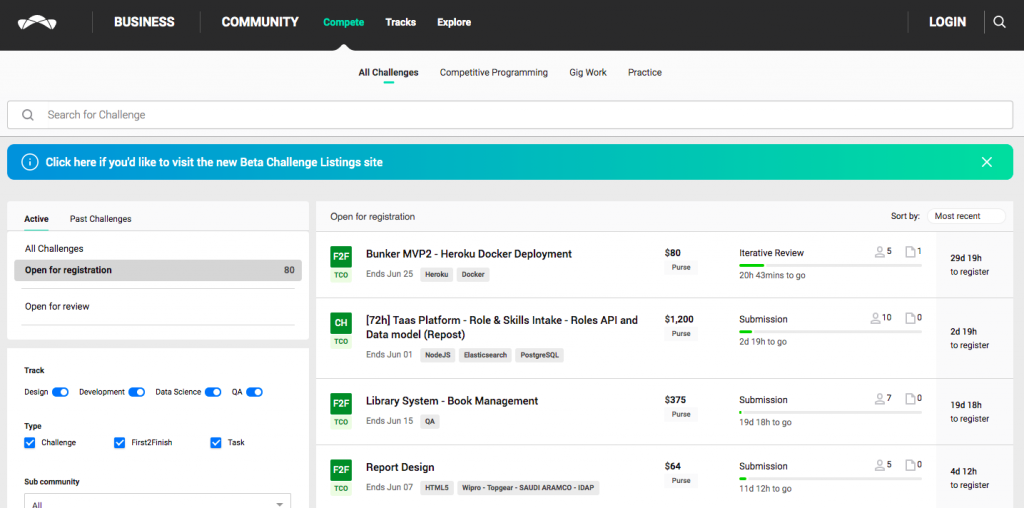Click F2F badge for Report Design challenge

[x=341, y=470]
